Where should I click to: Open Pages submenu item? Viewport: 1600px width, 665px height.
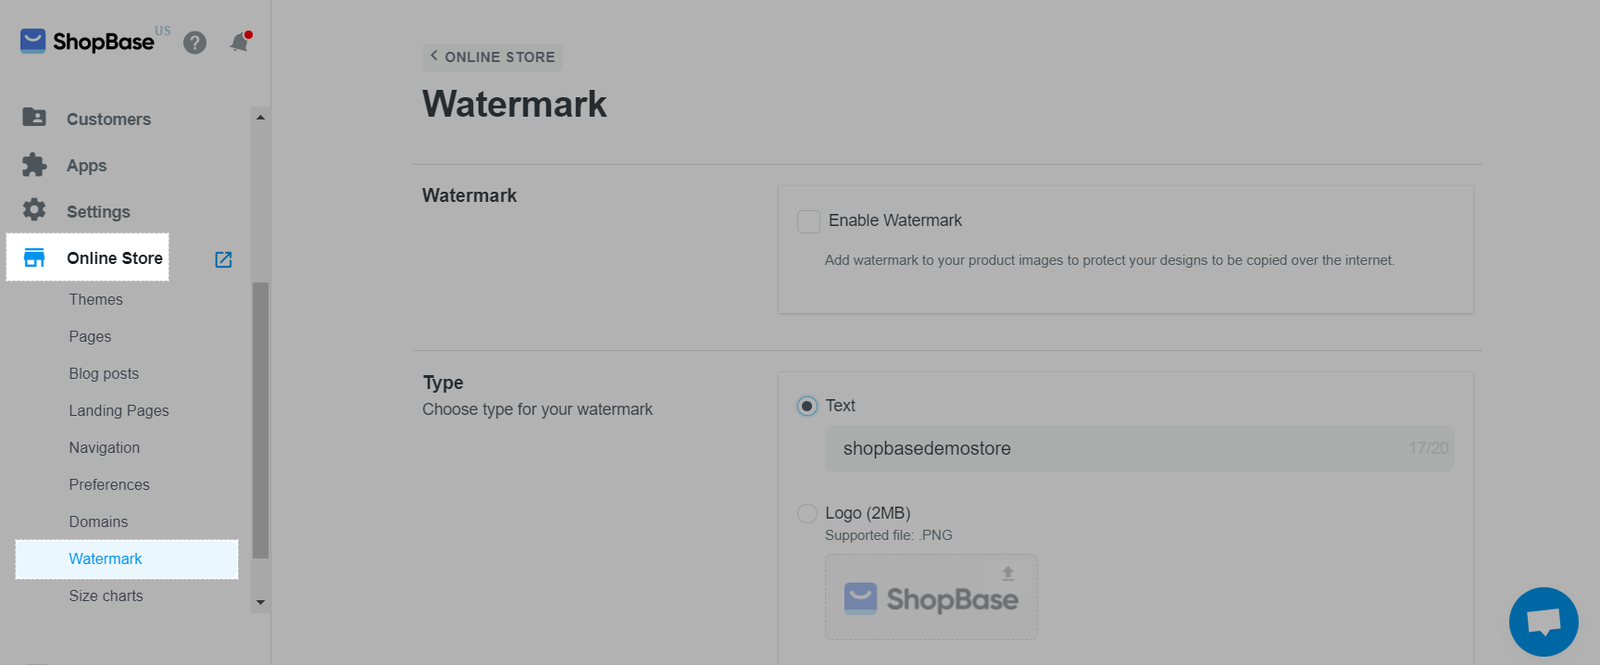pos(90,336)
